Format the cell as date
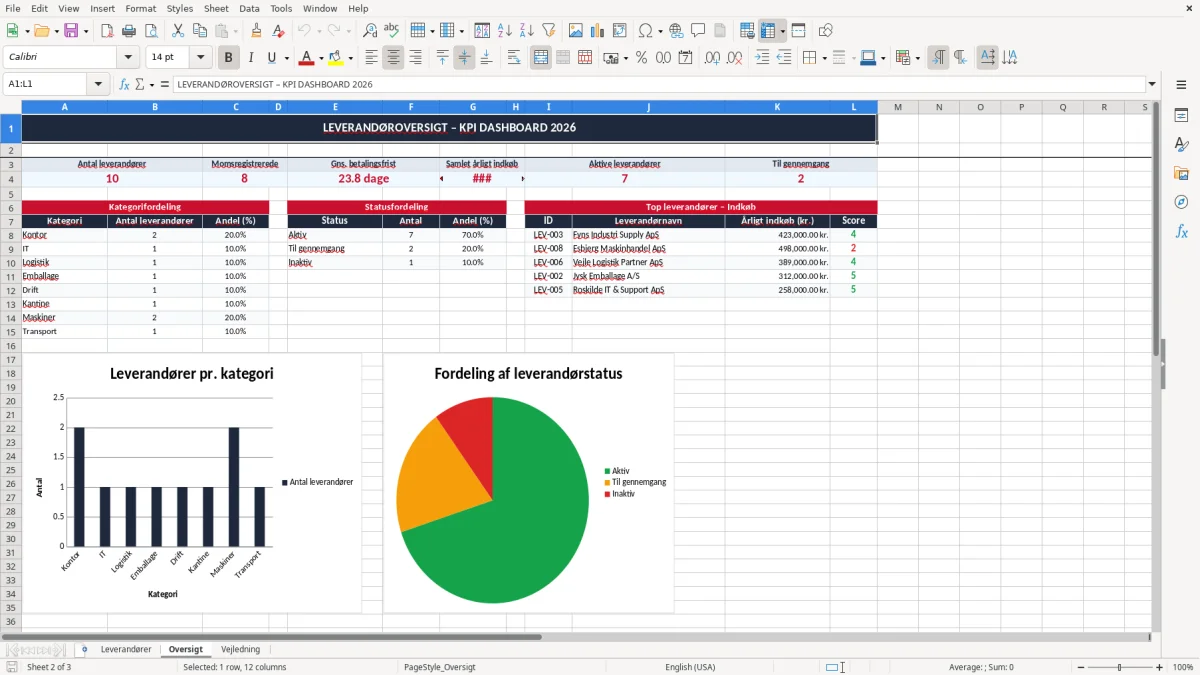Image resolution: width=1200 pixels, height=675 pixels. click(685, 58)
